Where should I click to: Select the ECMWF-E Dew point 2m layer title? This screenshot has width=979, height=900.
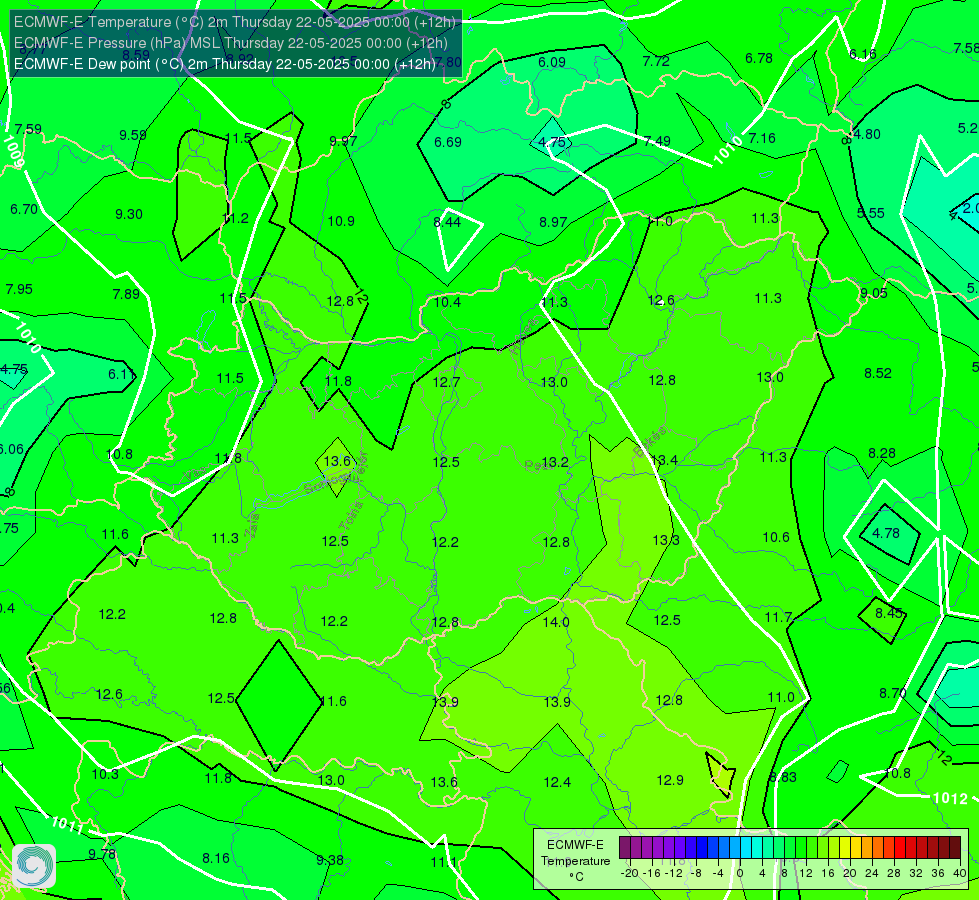[224, 64]
